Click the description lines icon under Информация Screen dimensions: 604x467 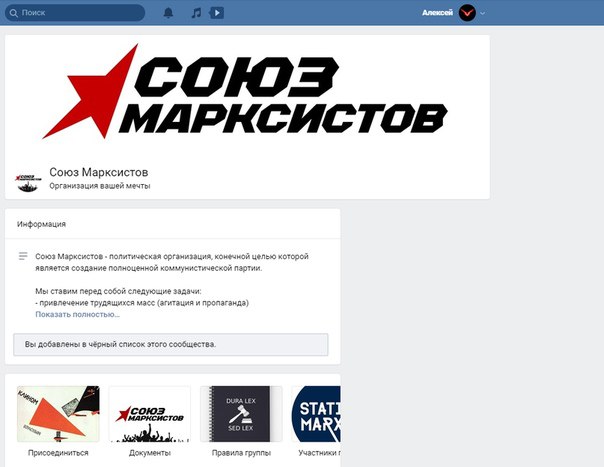(23, 256)
